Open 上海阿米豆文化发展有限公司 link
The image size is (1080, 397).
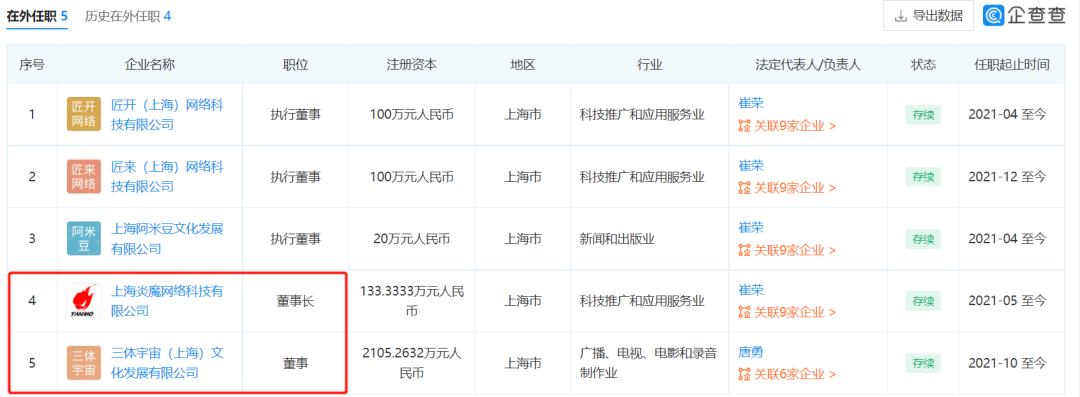(x=167, y=238)
